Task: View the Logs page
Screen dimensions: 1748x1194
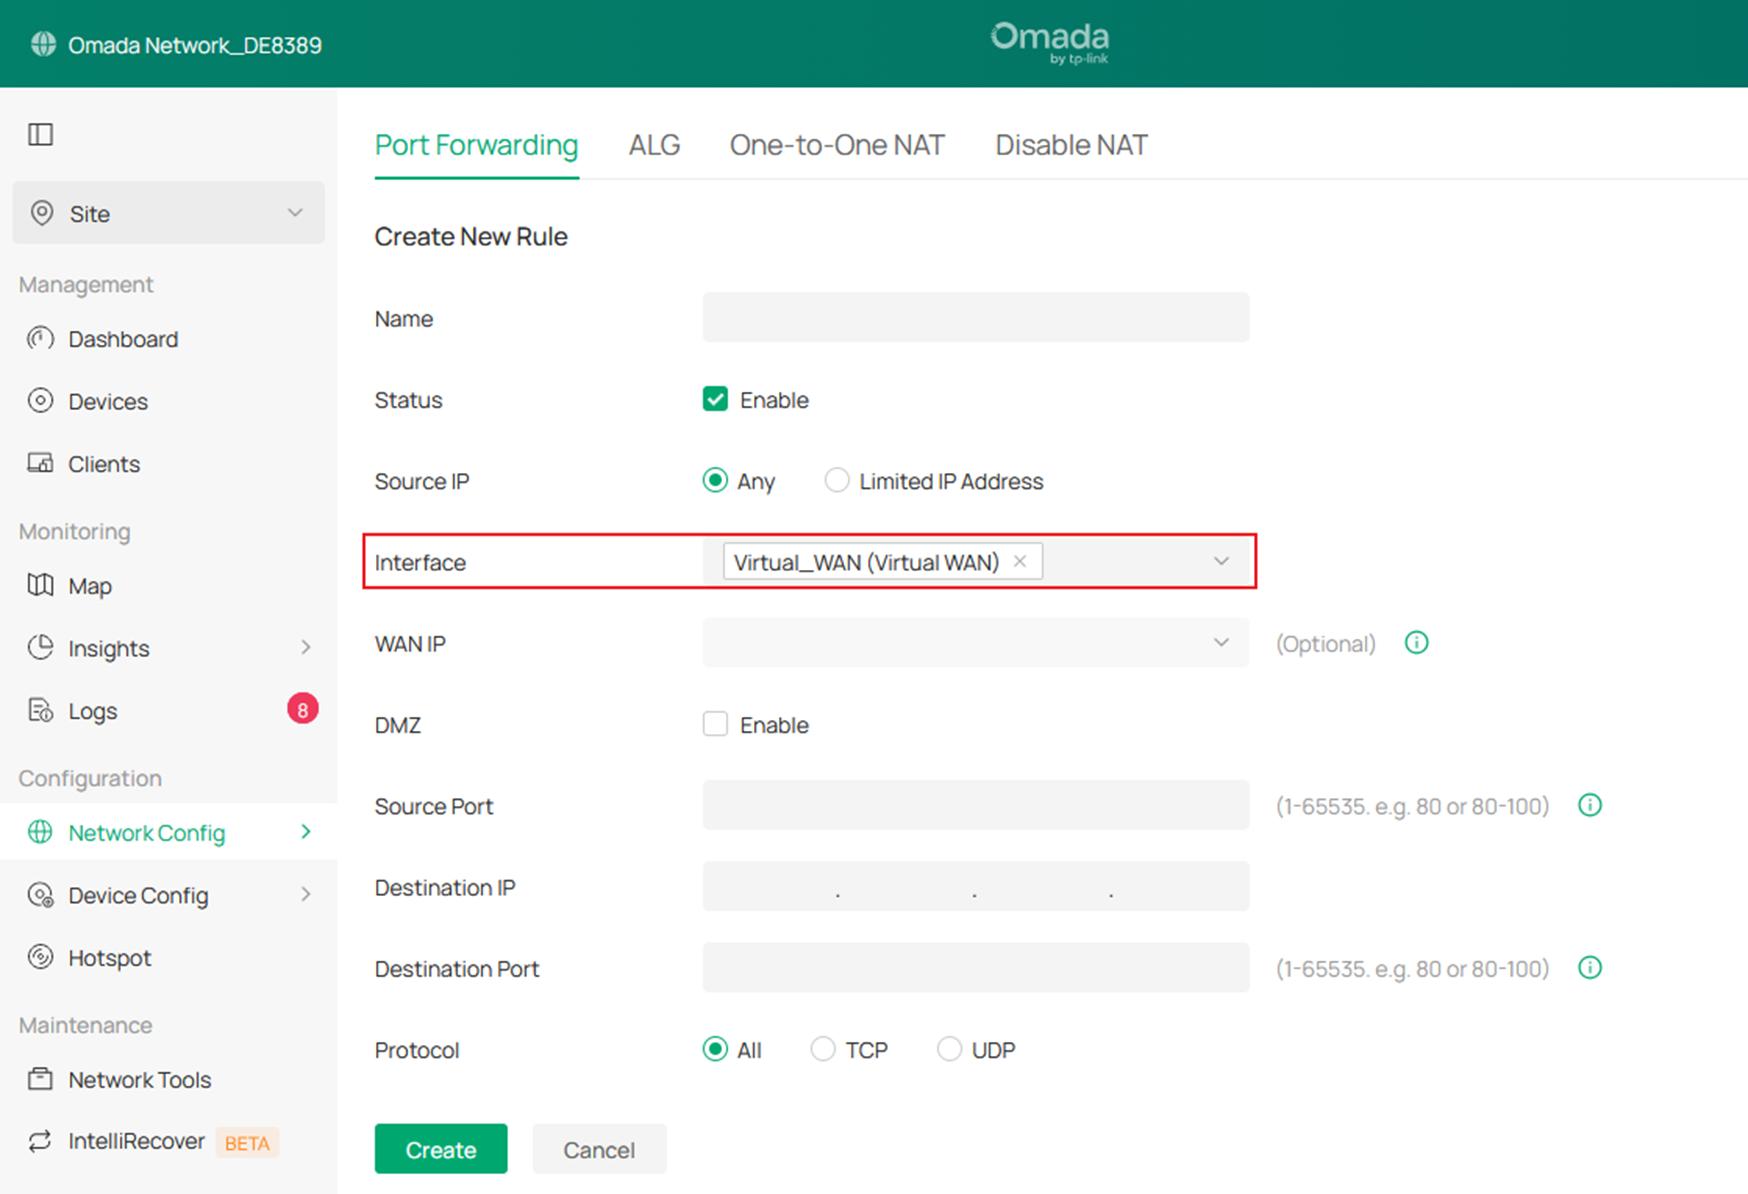Action: [92, 710]
